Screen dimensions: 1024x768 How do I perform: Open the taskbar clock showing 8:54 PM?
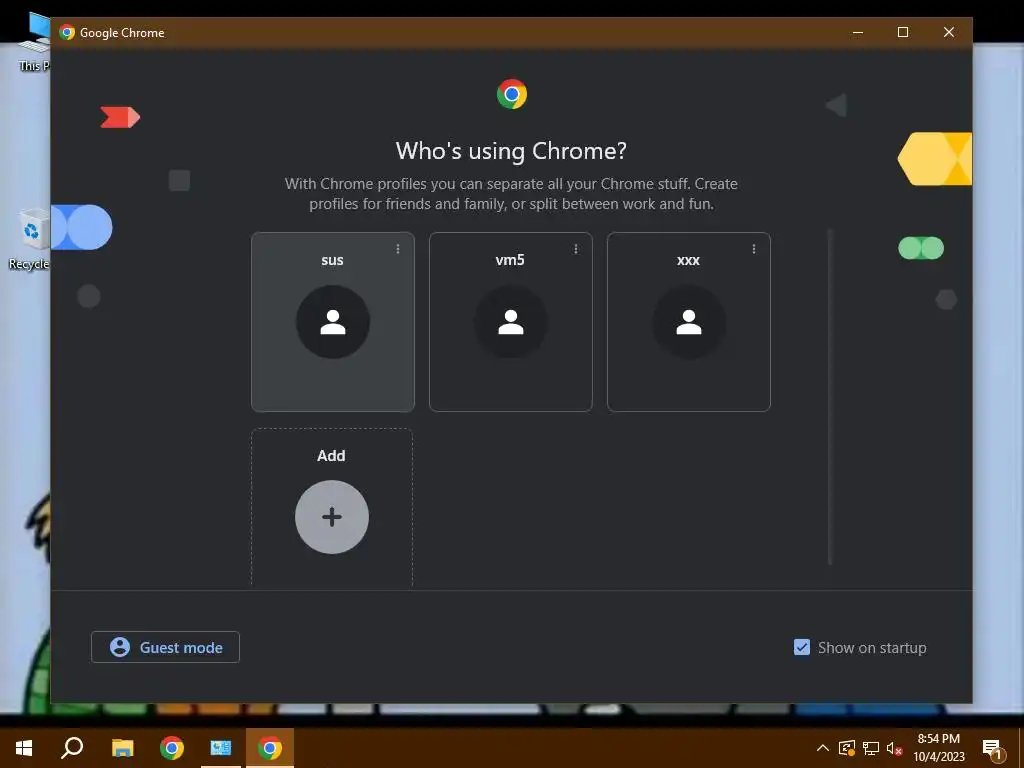[938, 748]
